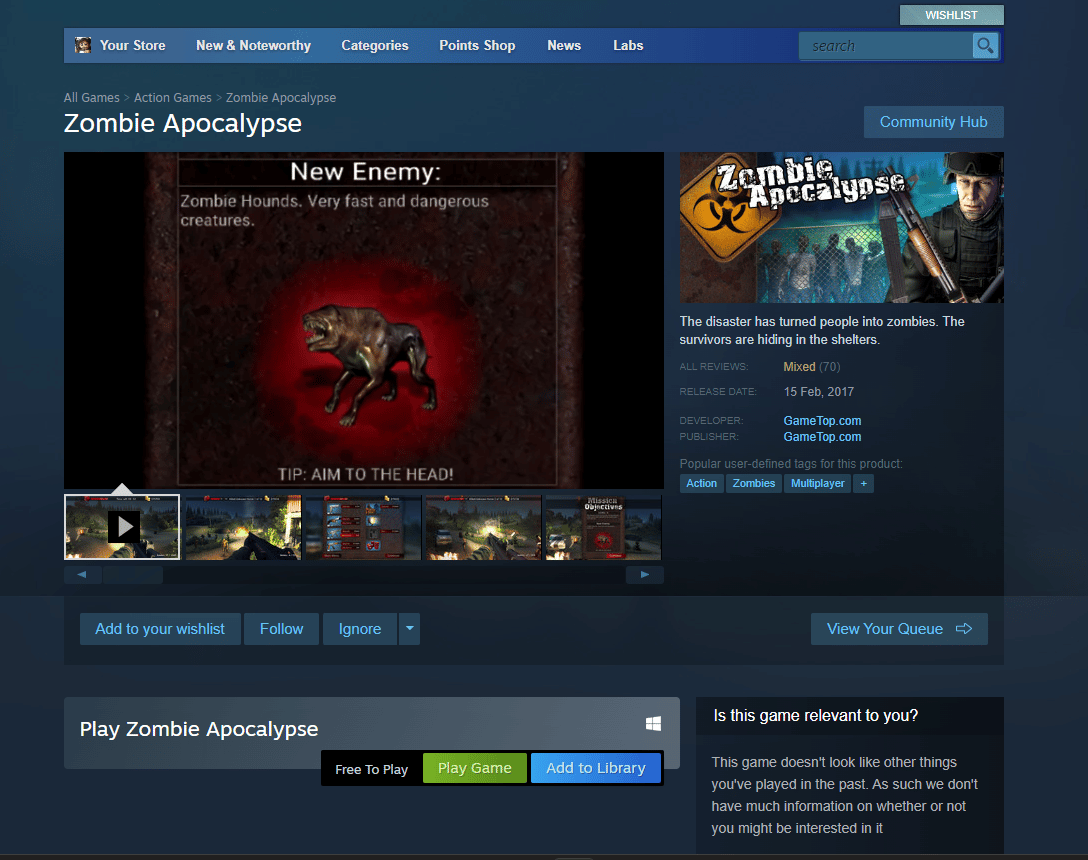This screenshot has width=1088, height=860.
Task: Open the GameTop.com developer link
Action: click(822, 421)
